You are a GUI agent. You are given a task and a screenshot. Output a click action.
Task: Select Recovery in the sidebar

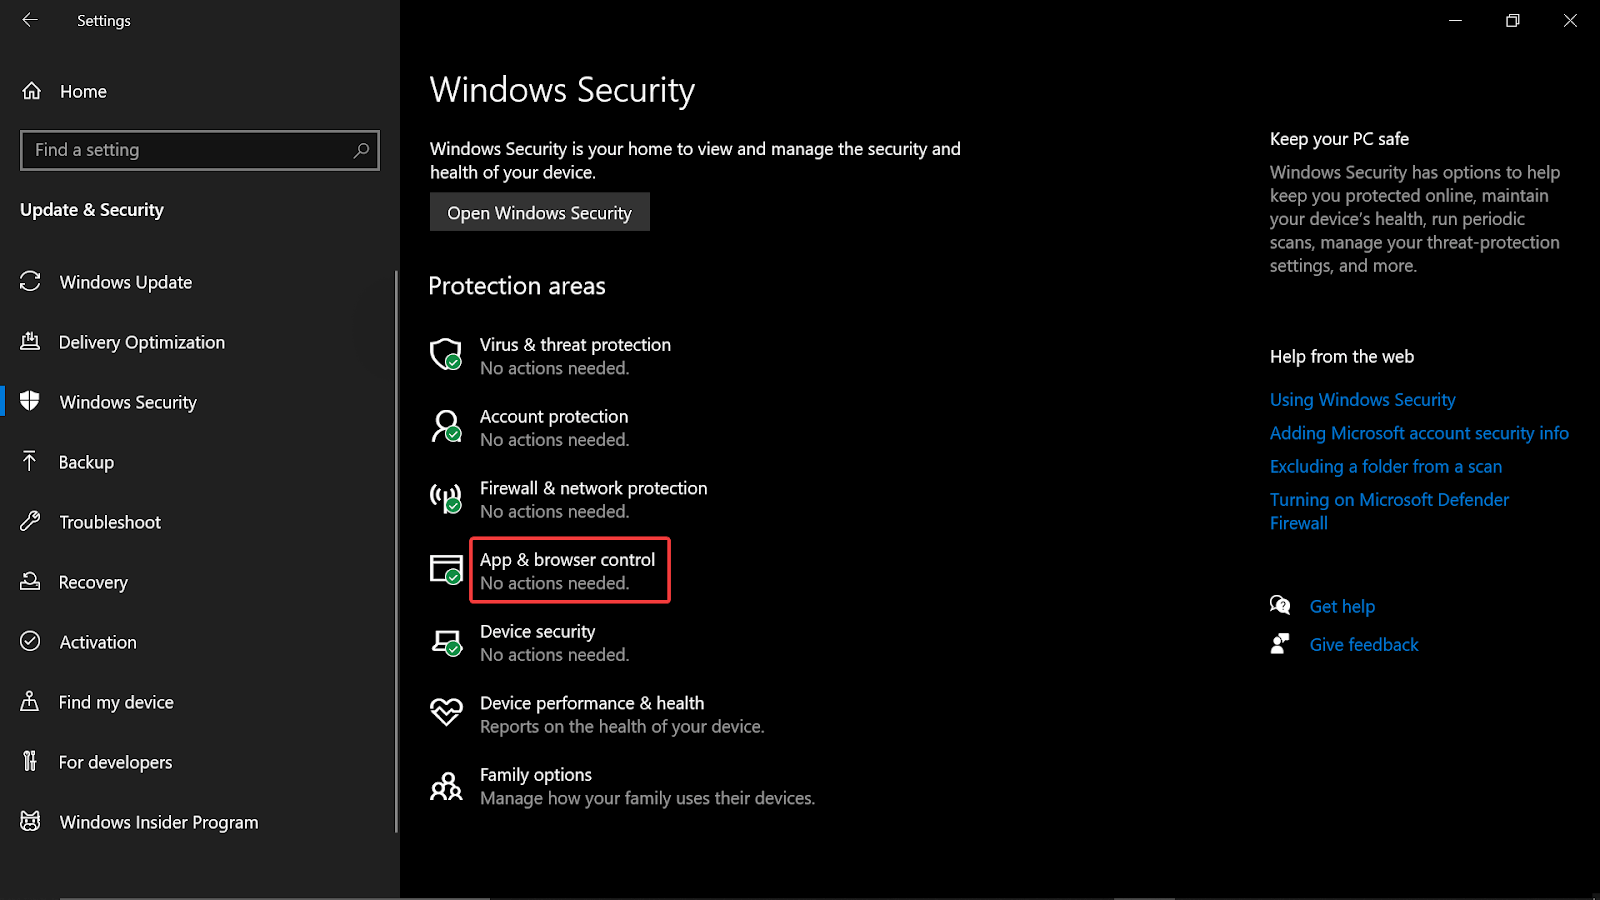(x=31, y=582)
